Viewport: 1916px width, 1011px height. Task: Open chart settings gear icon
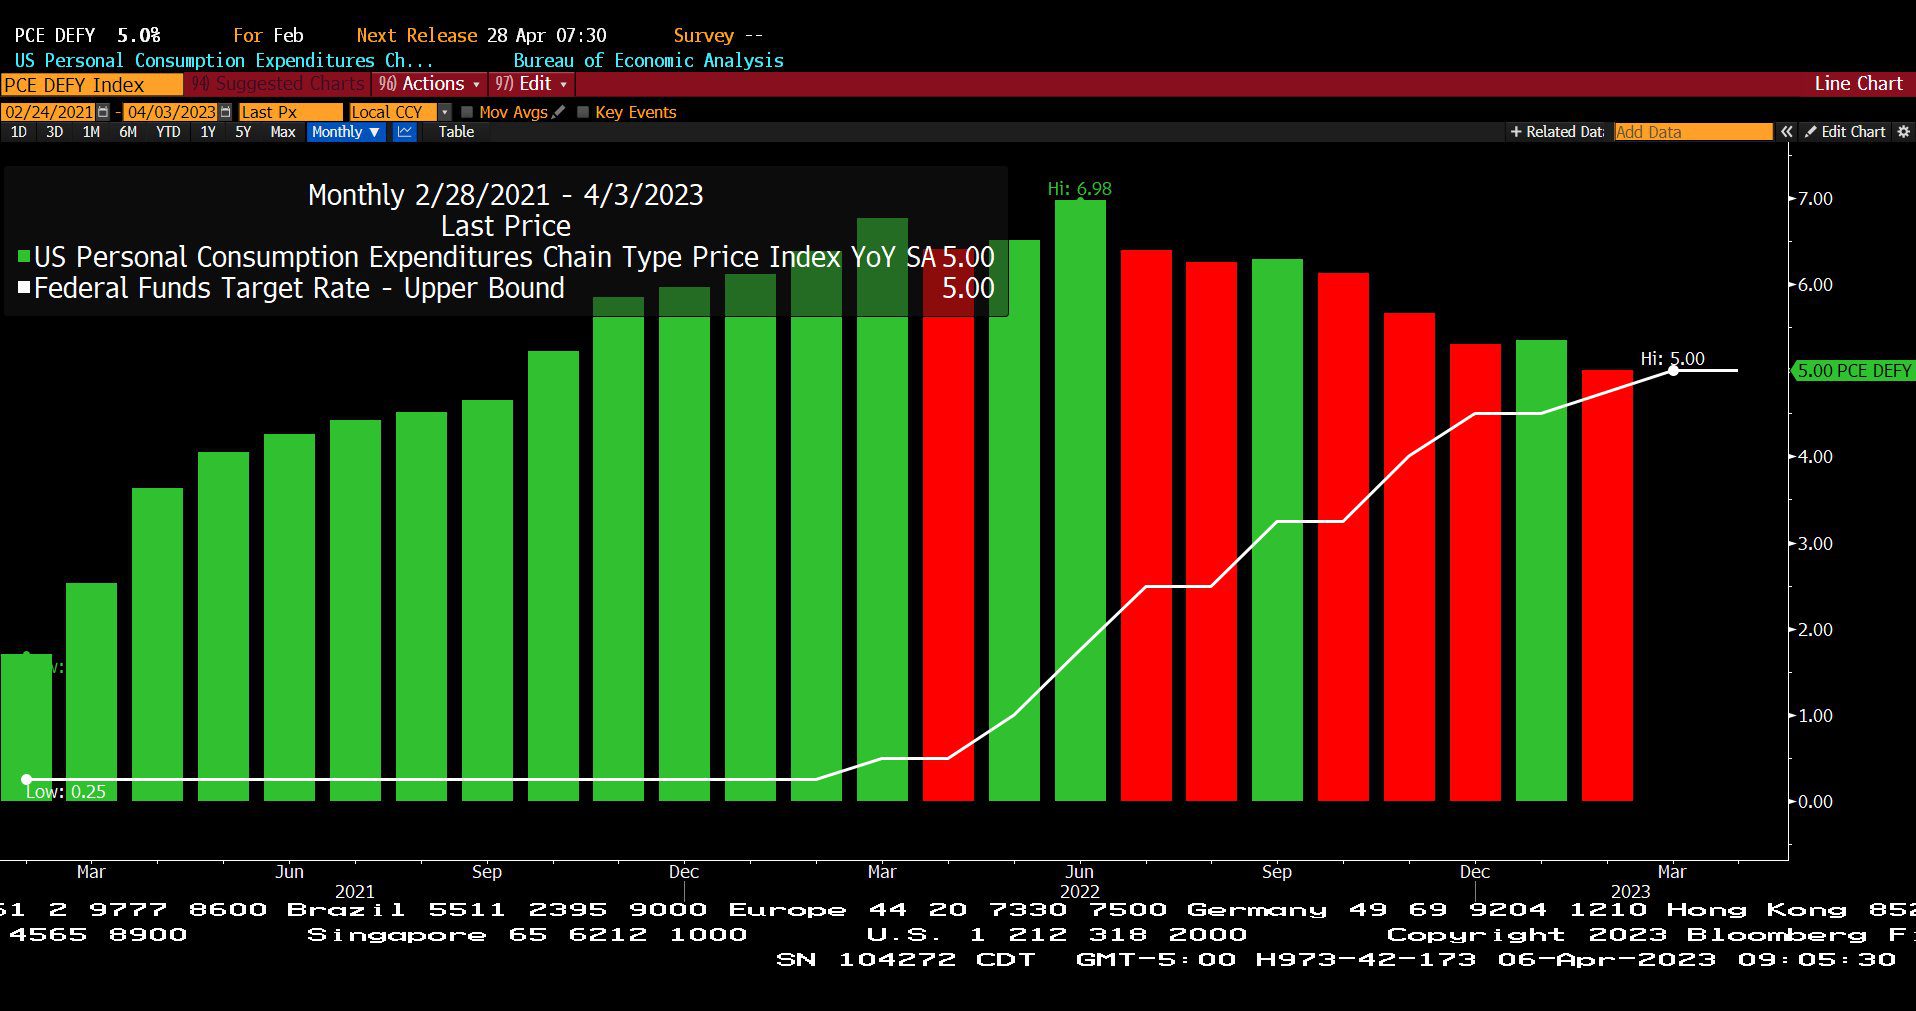click(1903, 132)
